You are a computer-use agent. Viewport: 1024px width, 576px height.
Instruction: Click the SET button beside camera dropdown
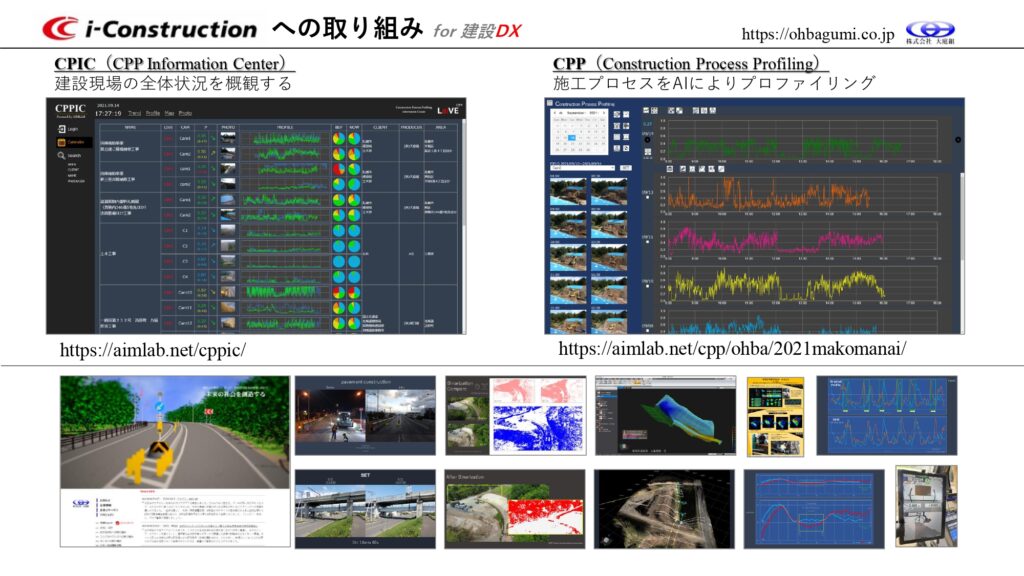click(x=624, y=168)
